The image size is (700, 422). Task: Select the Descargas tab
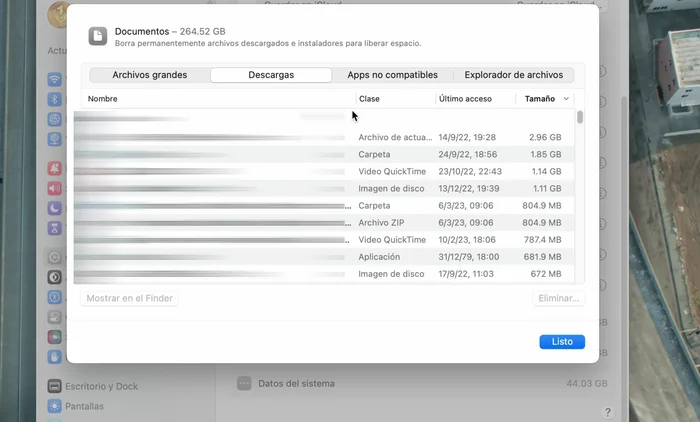[271, 75]
